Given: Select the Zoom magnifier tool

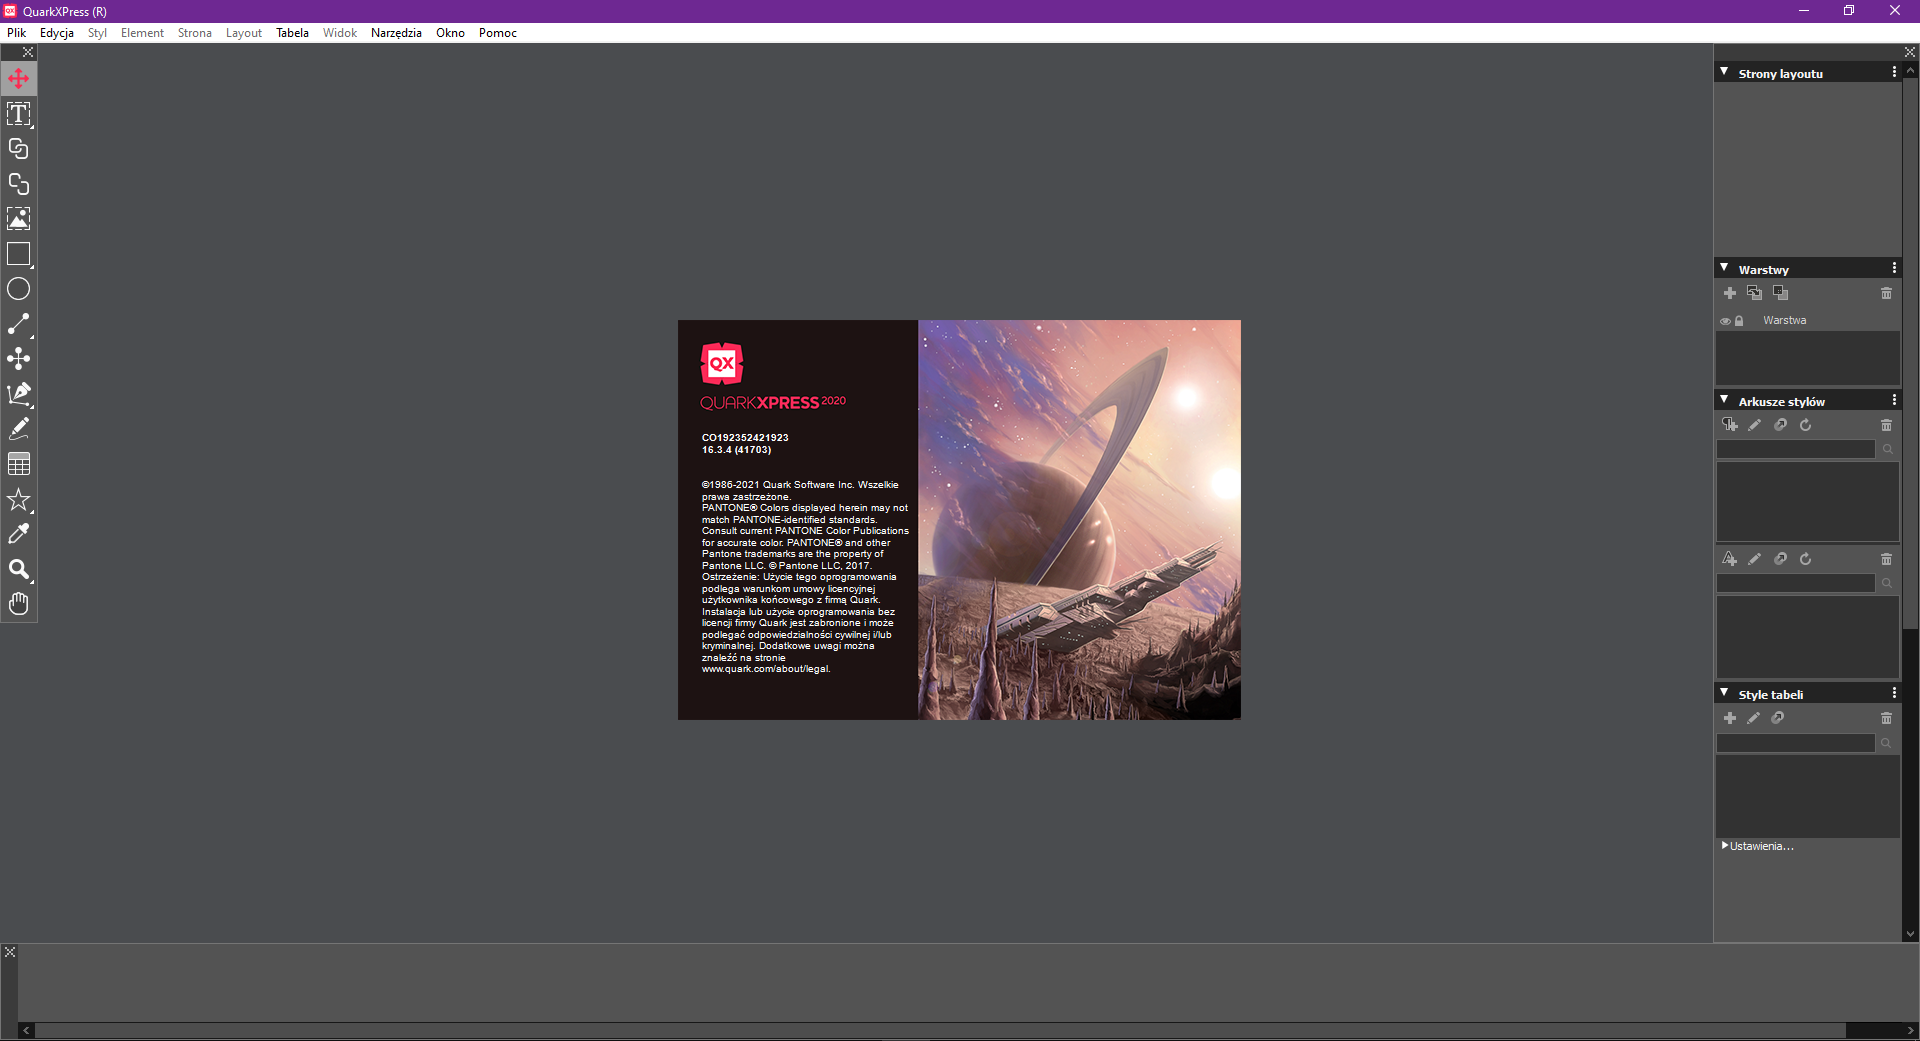Looking at the screenshot, I should [19, 569].
